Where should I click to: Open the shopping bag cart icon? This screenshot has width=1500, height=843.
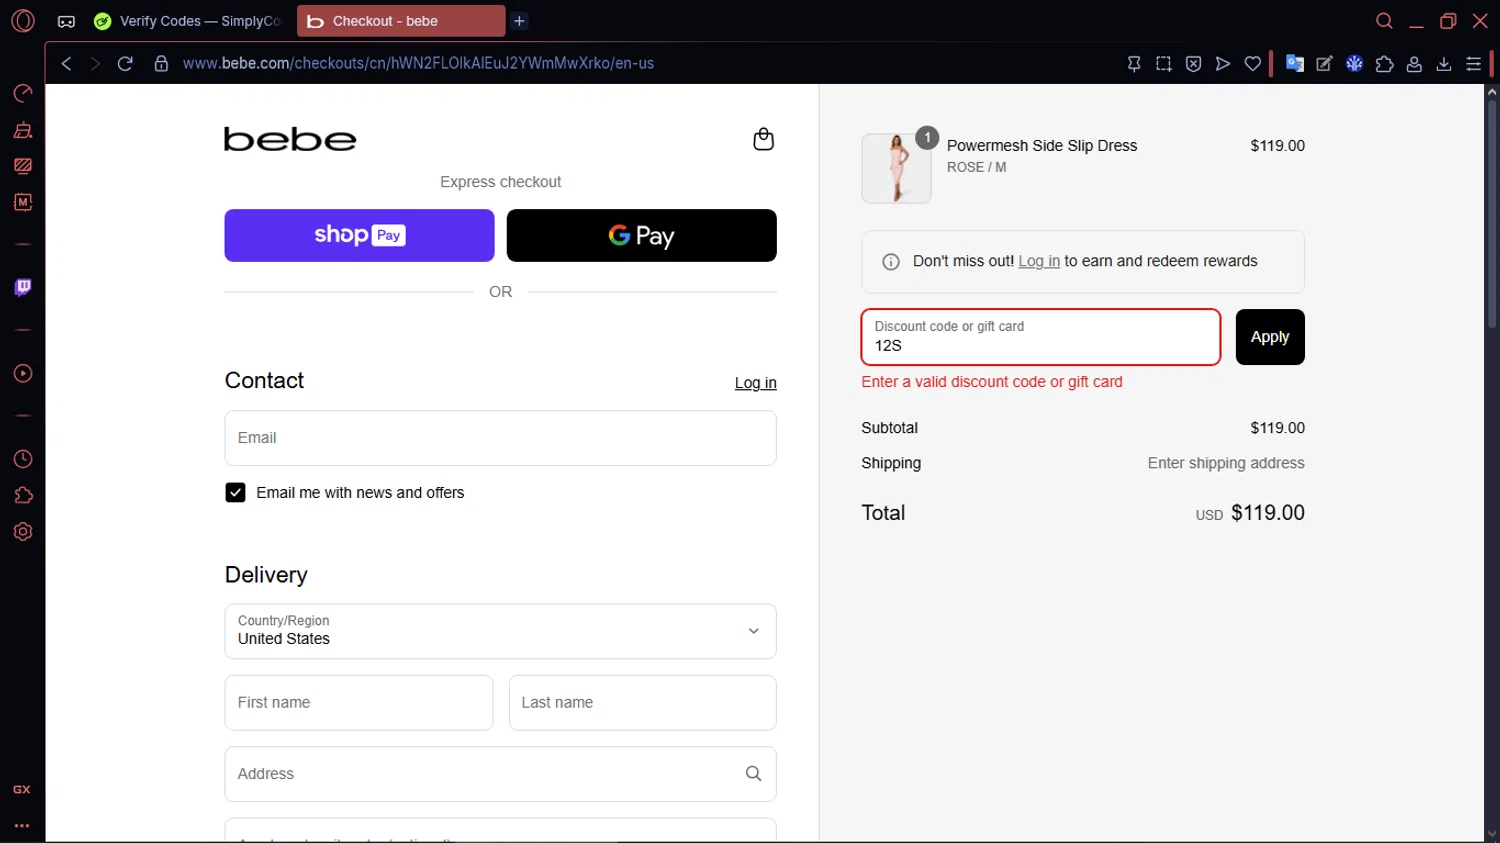[x=764, y=139]
